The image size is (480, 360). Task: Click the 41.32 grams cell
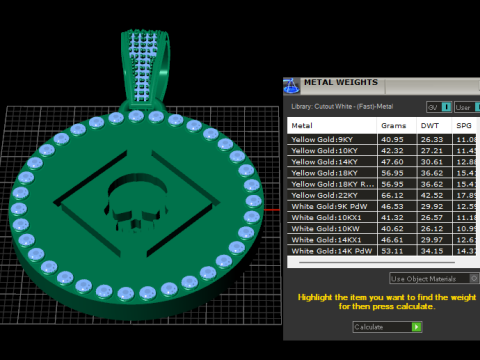tap(397, 218)
